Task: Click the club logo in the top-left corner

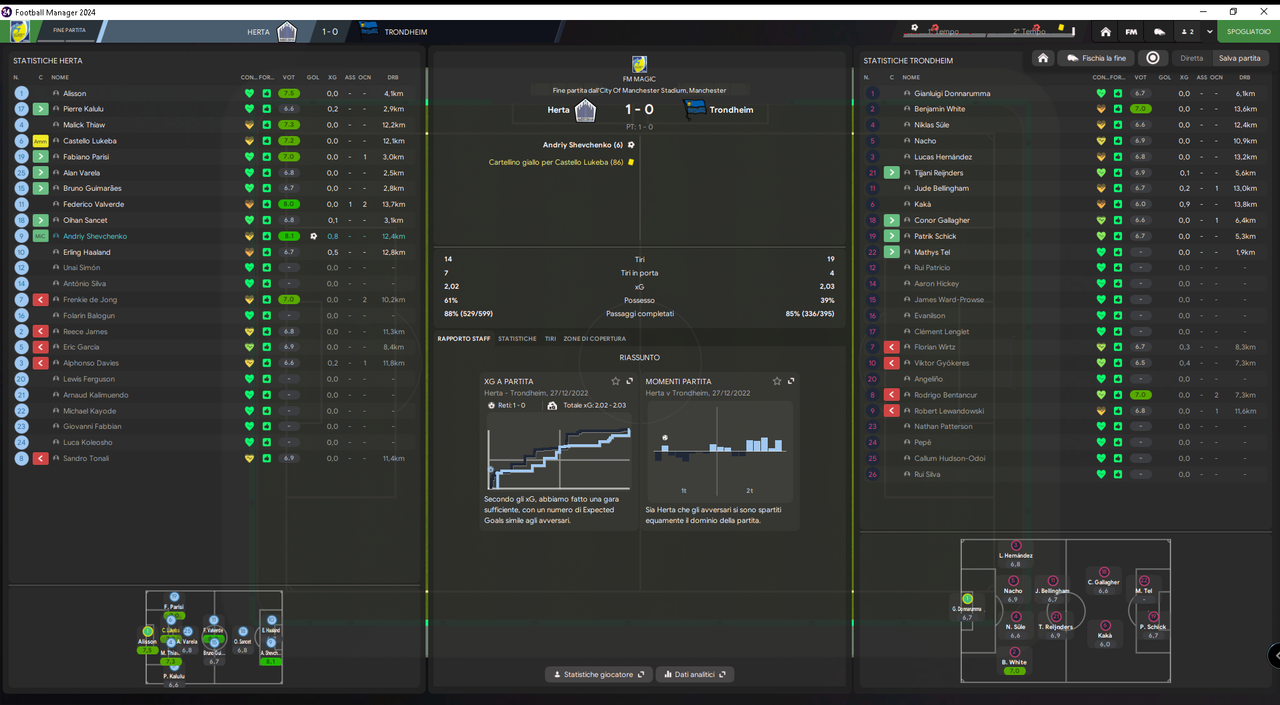Action: (19, 31)
